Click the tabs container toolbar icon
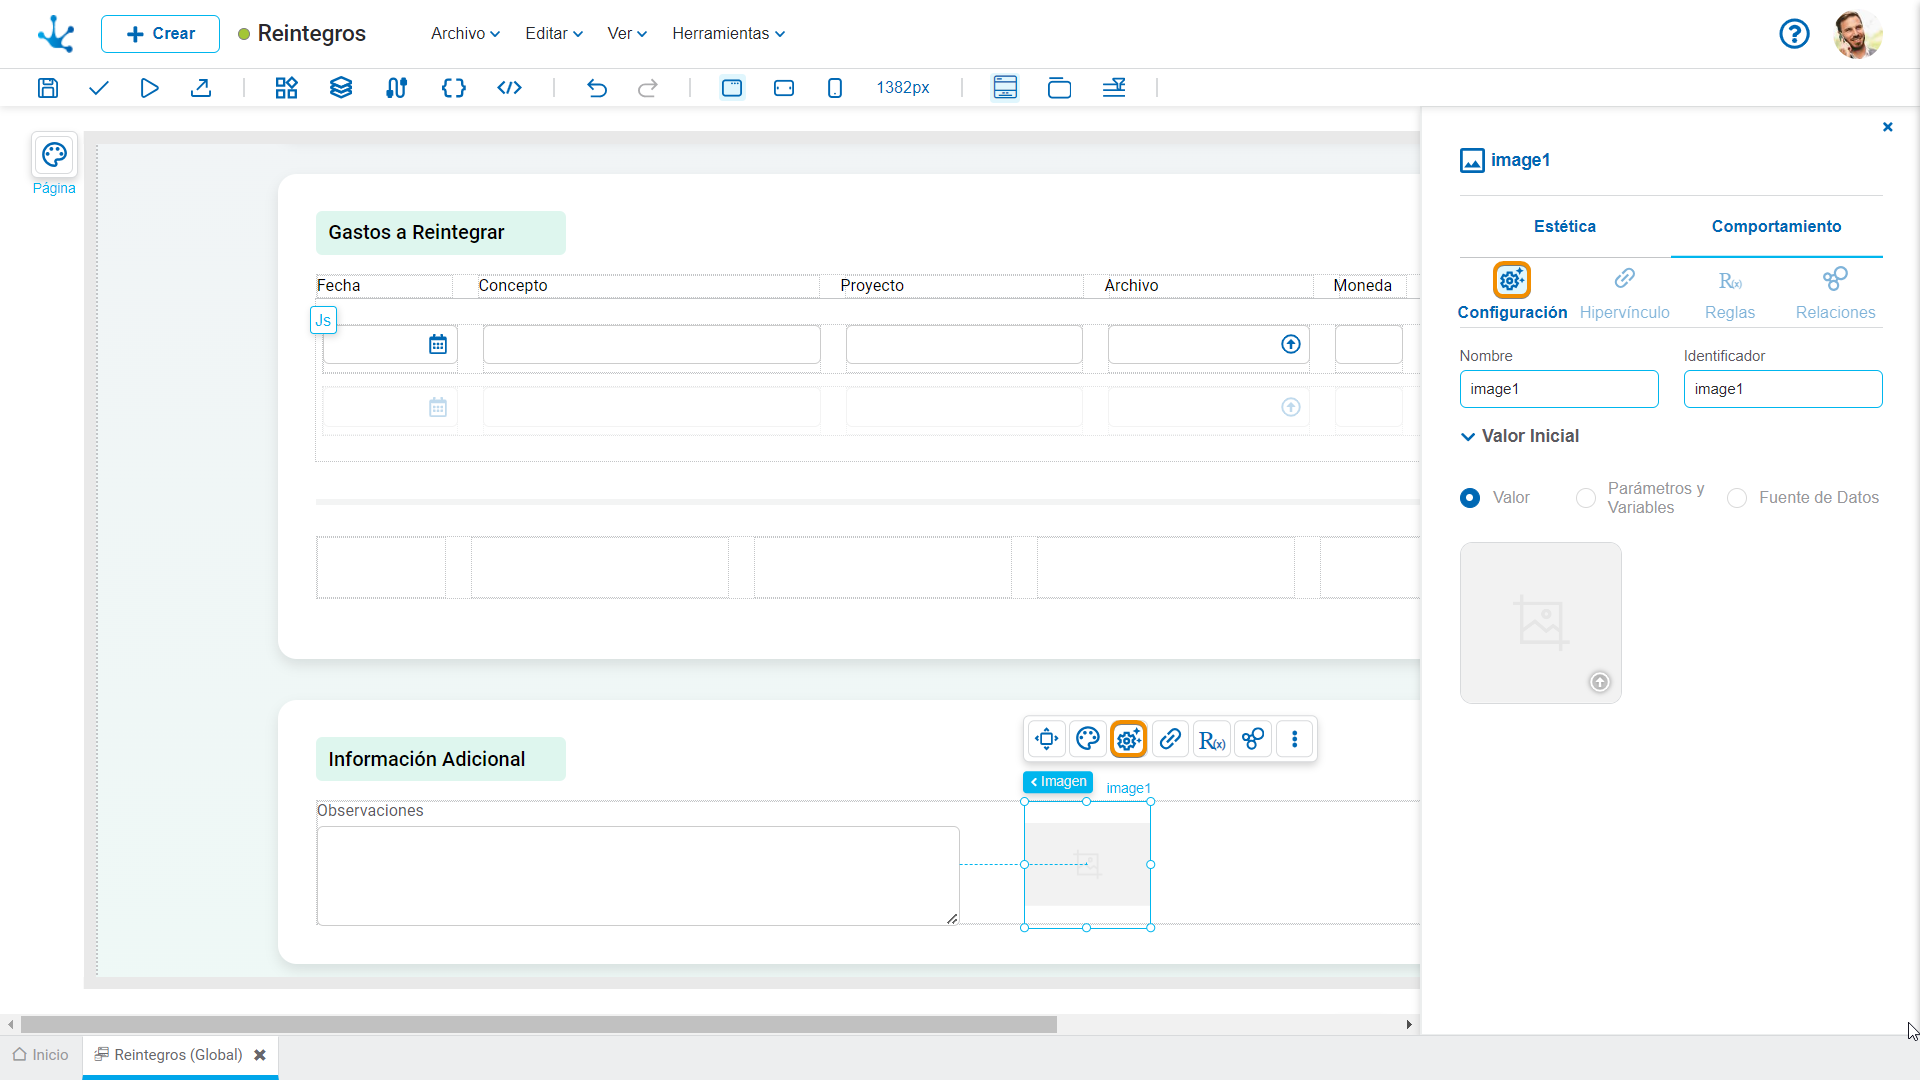Viewport: 1920px width, 1080px height. (1059, 88)
